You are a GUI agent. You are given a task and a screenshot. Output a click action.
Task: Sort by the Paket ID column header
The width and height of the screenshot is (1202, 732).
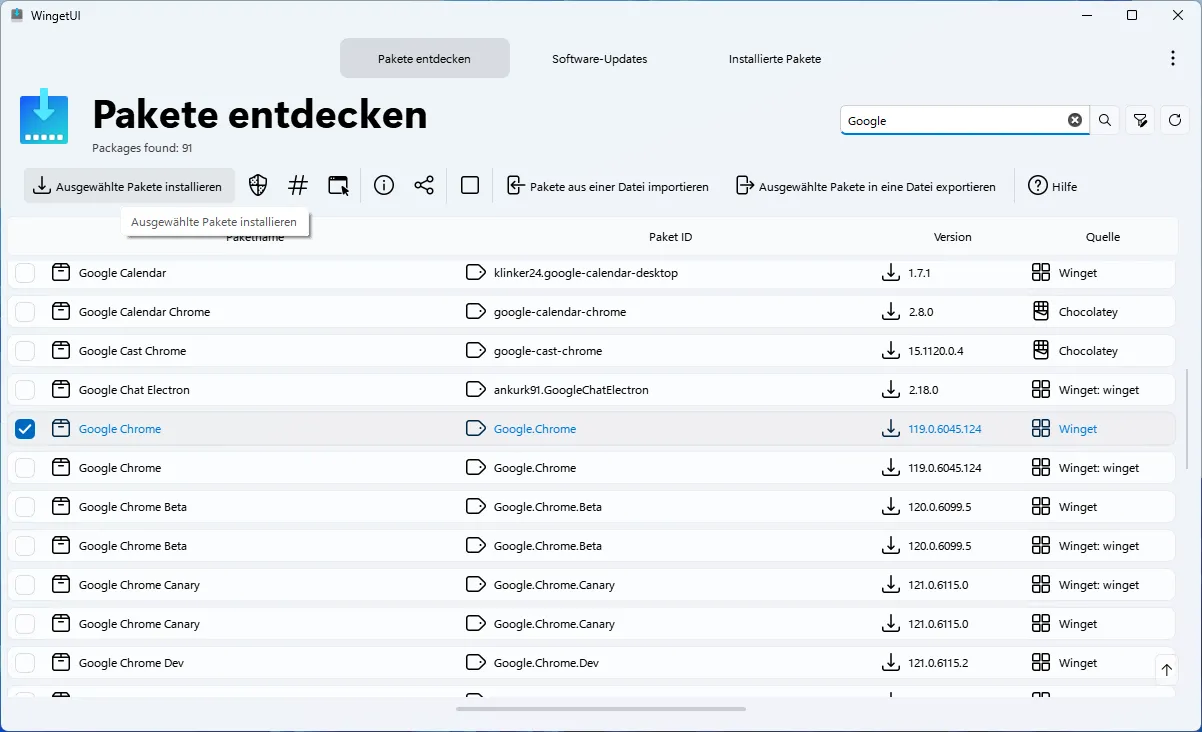(x=670, y=237)
